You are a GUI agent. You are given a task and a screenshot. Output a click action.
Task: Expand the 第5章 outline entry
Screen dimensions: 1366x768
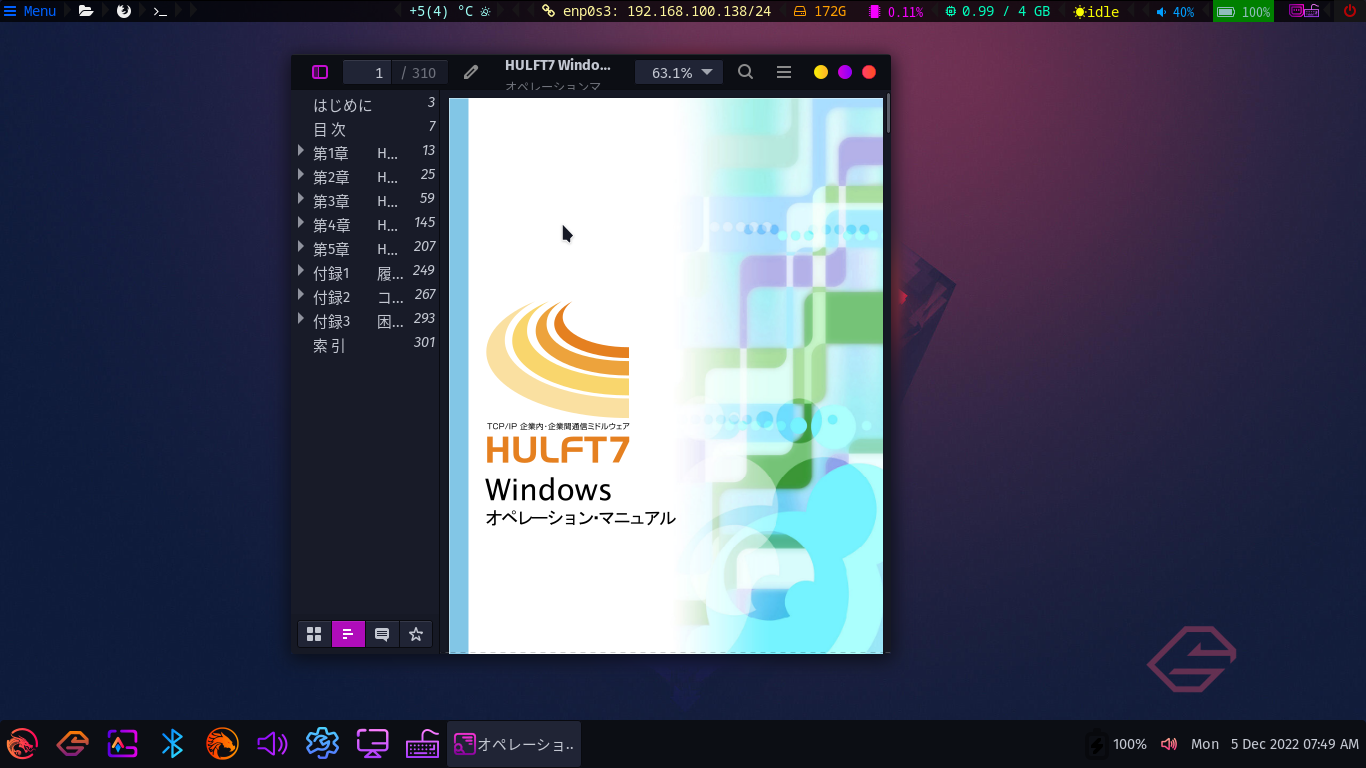(301, 247)
